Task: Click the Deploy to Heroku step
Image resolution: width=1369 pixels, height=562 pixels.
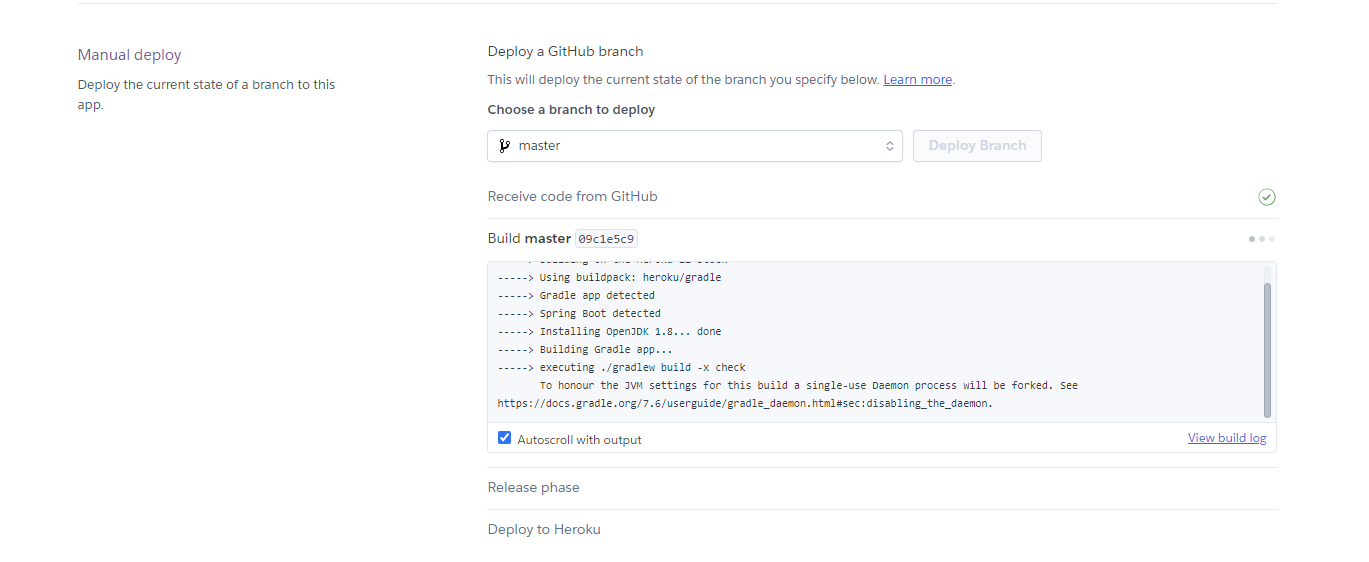Action: (x=544, y=530)
